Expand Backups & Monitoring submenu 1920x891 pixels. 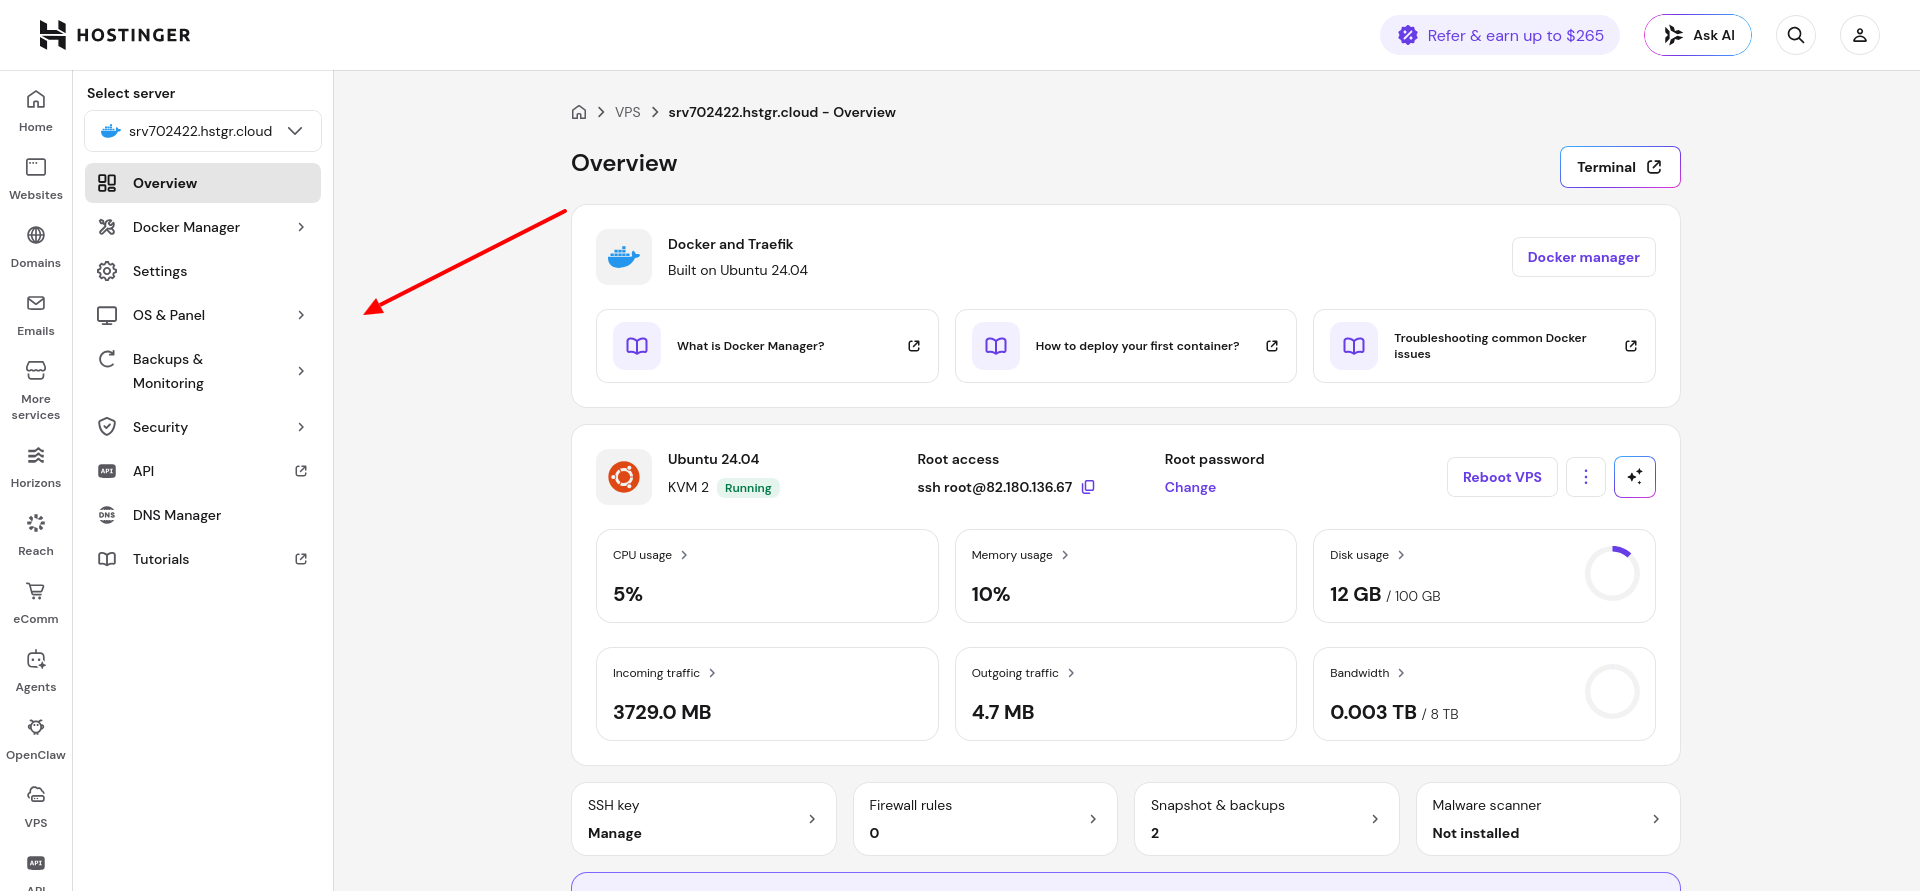(301, 371)
